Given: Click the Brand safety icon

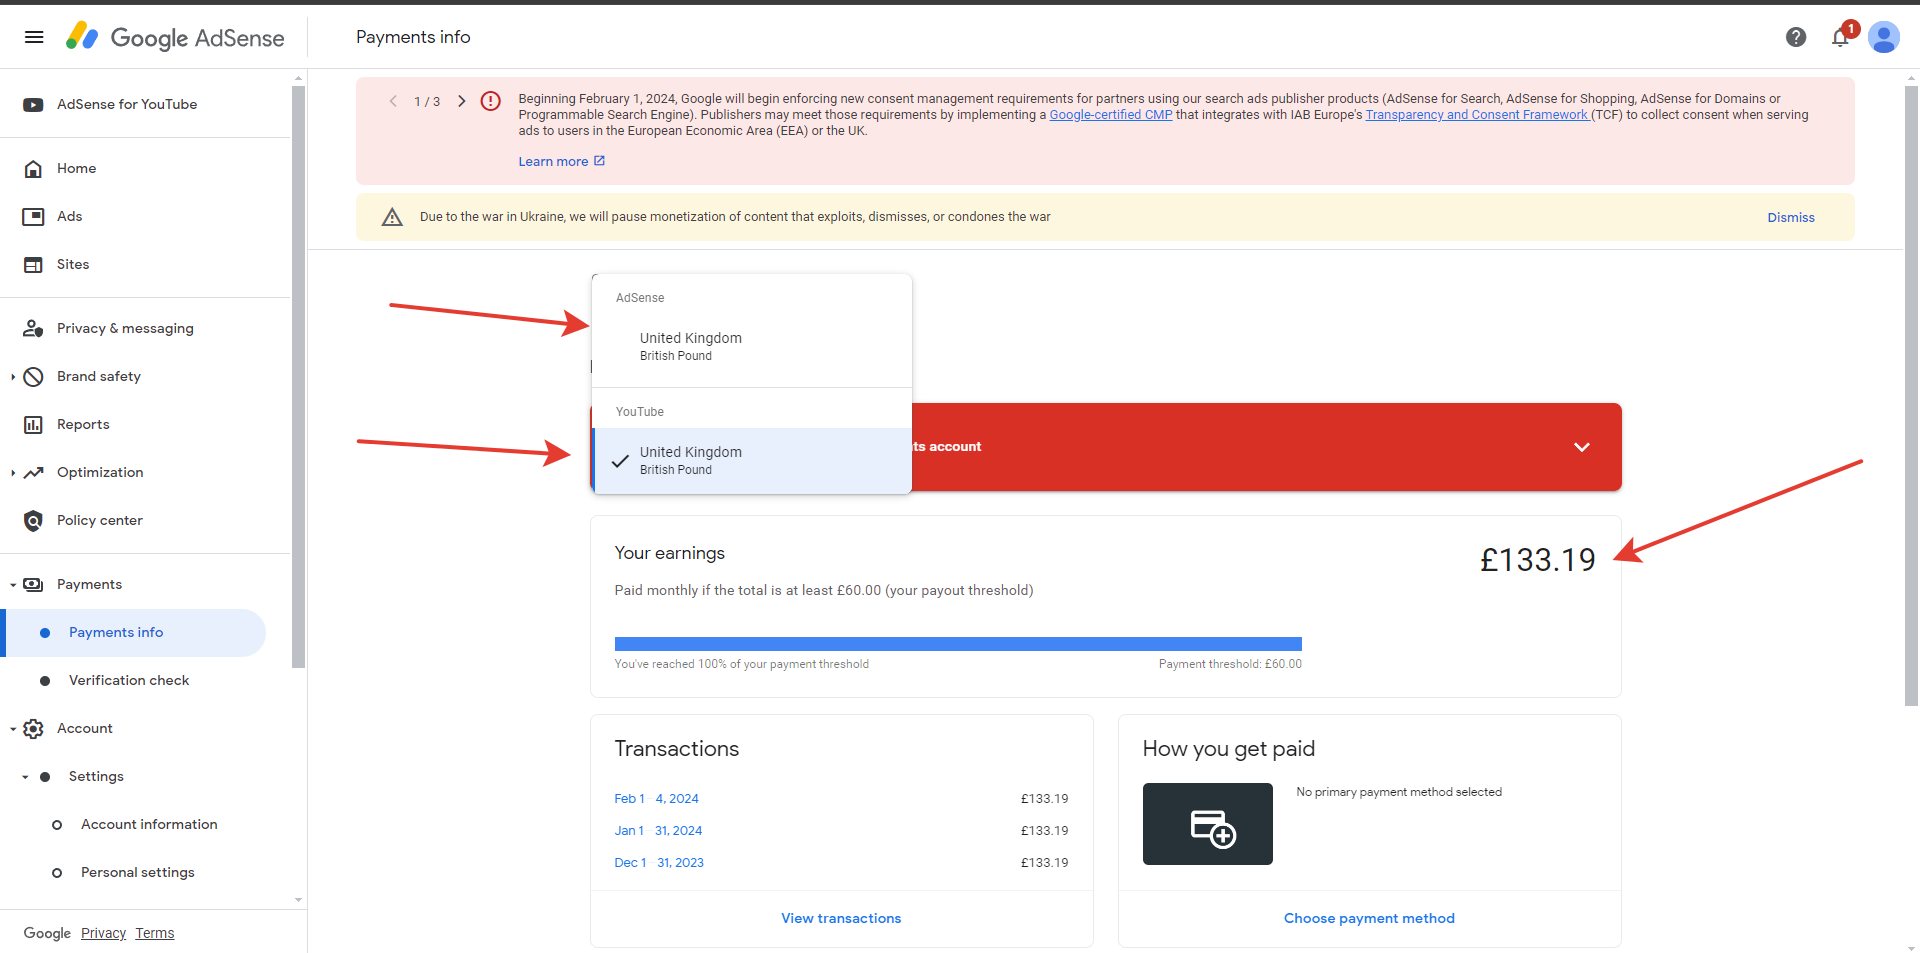Looking at the screenshot, I should coord(33,377).
